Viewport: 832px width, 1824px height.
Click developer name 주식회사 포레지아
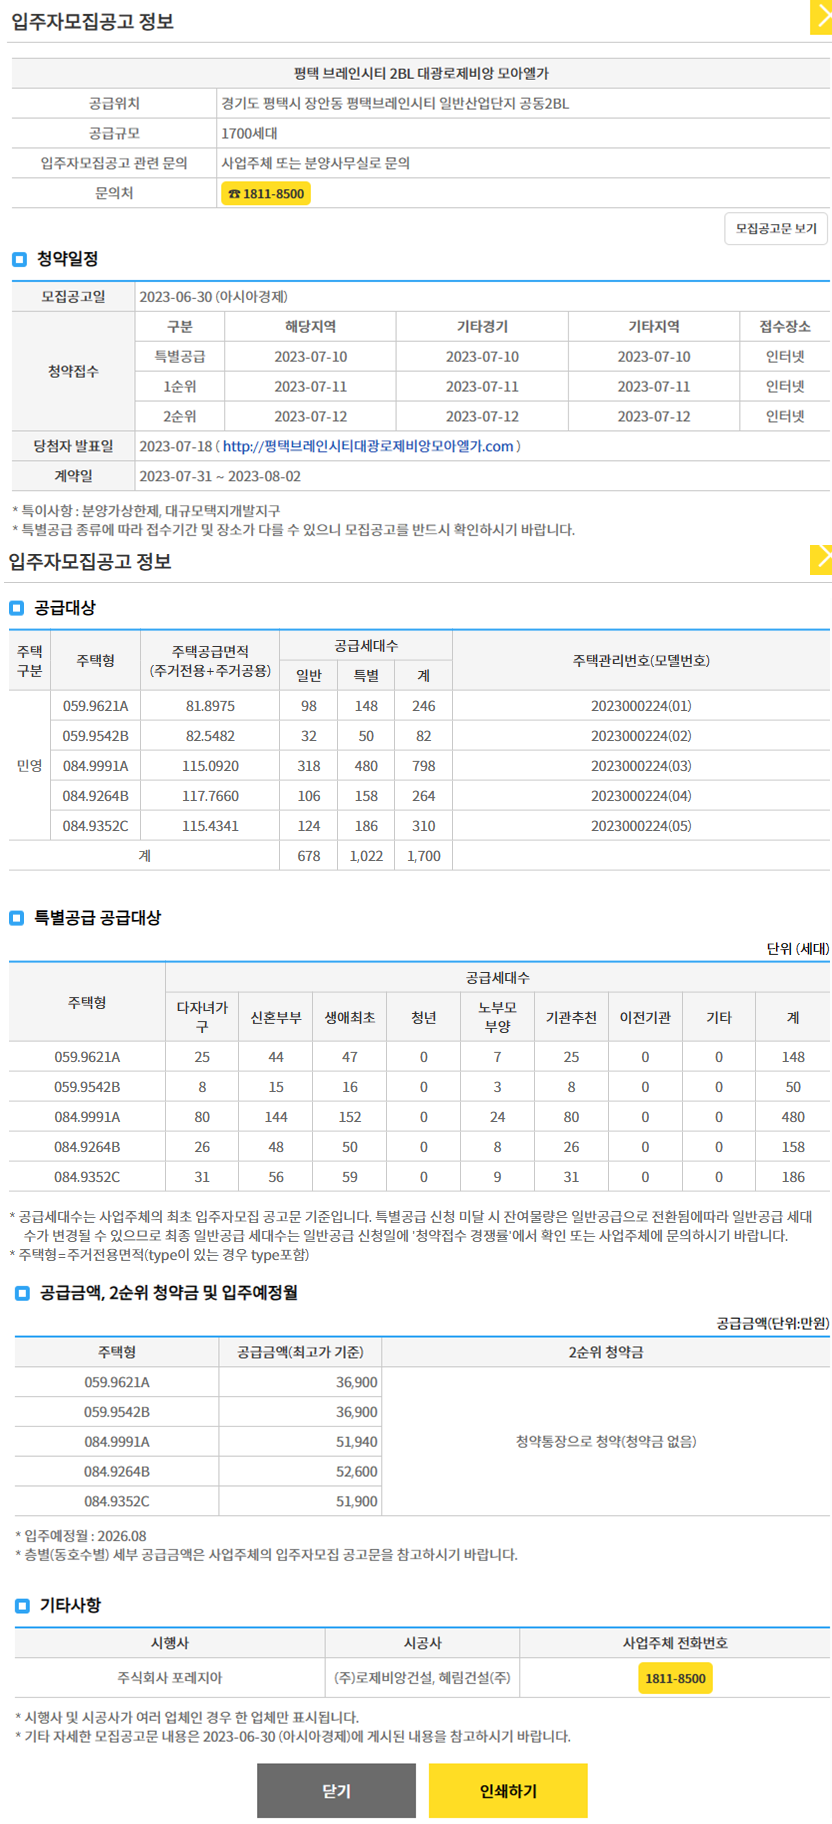coord(170,1677)
